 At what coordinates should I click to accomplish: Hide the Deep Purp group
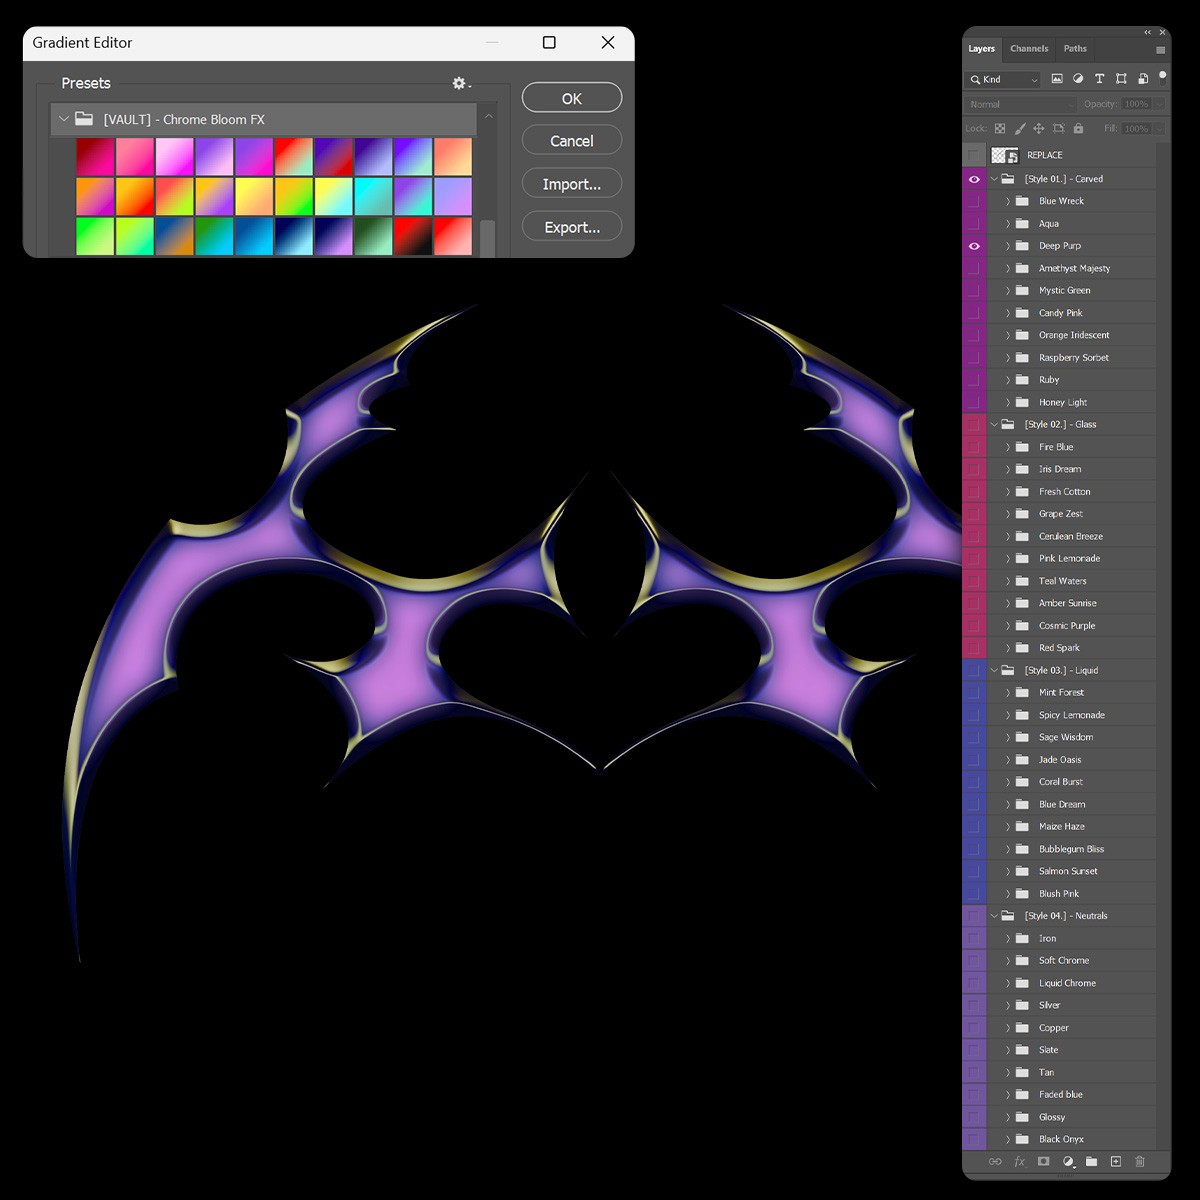tap(974, 246)
